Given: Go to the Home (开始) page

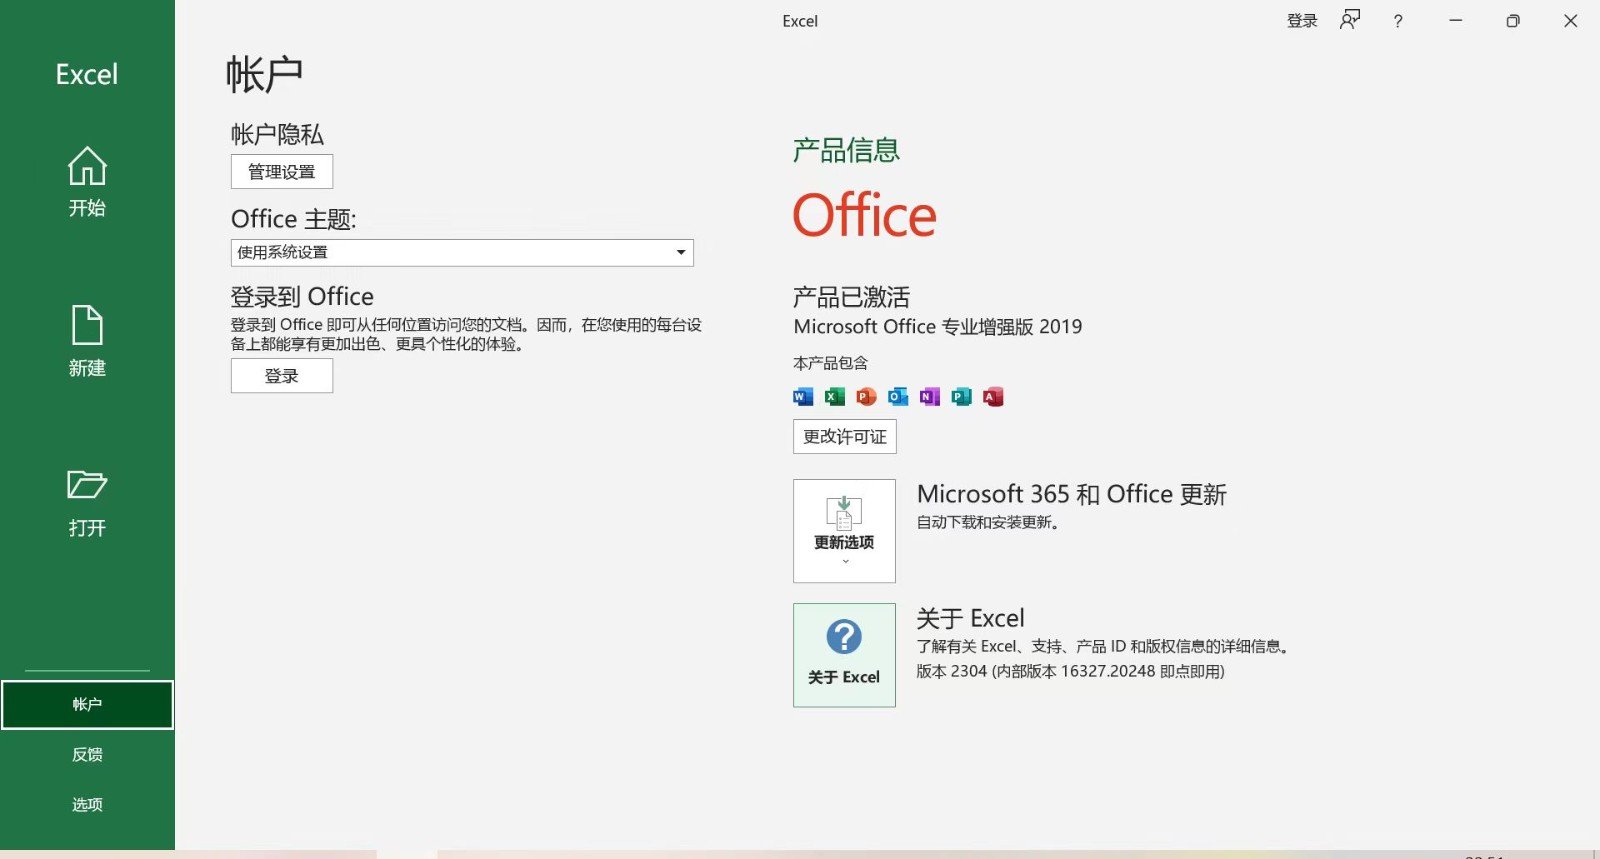Looking at the screenshot, I should pyautogui.click(x=87, y=182).
